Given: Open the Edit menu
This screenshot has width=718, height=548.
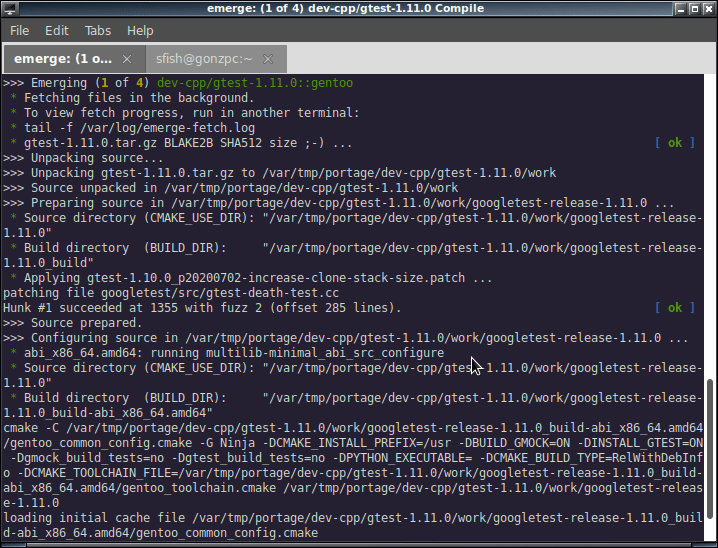Looking at the screenshot, I should coord(57,31).
